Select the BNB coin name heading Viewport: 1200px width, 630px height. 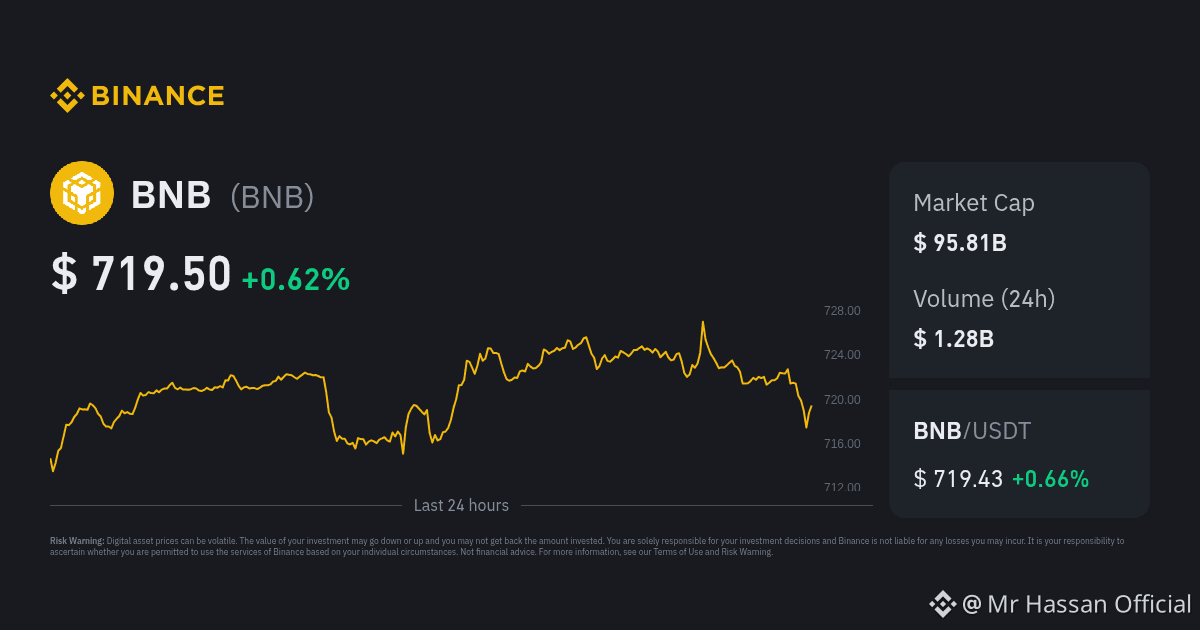(171, 196)
